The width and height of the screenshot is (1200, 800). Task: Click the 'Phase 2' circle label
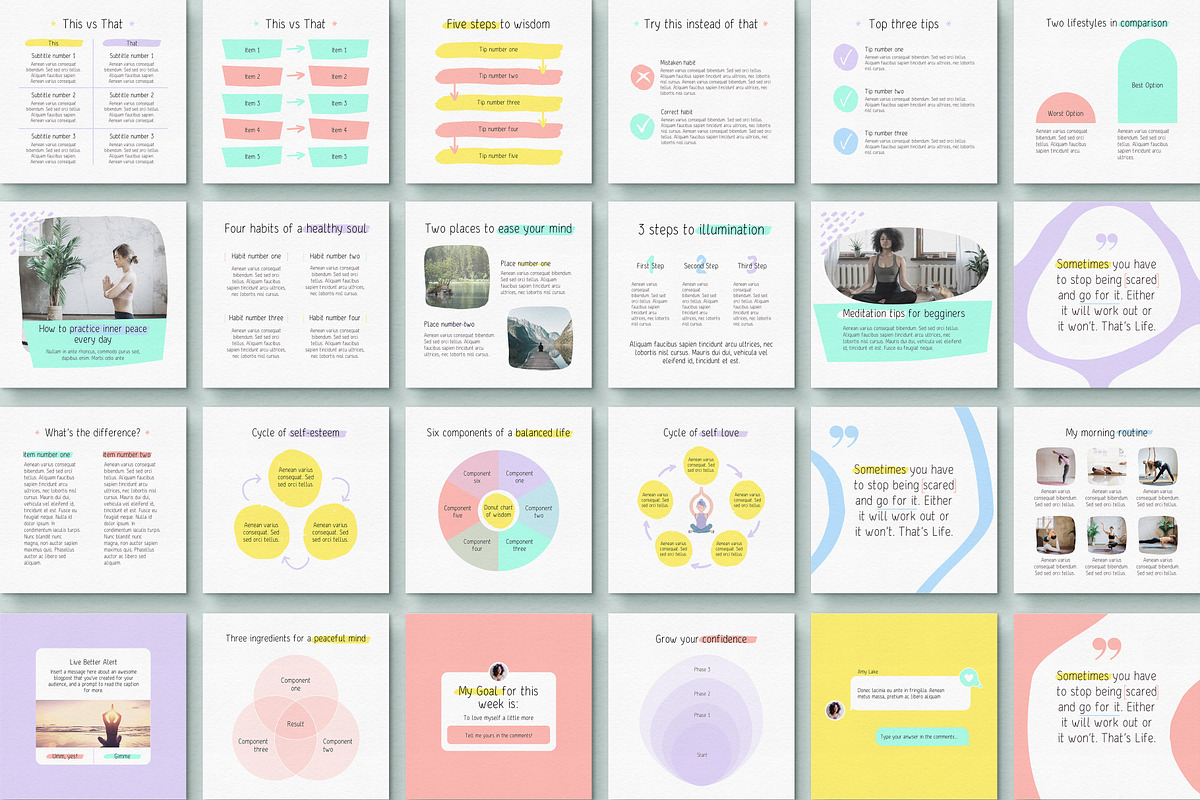[702, 693]
